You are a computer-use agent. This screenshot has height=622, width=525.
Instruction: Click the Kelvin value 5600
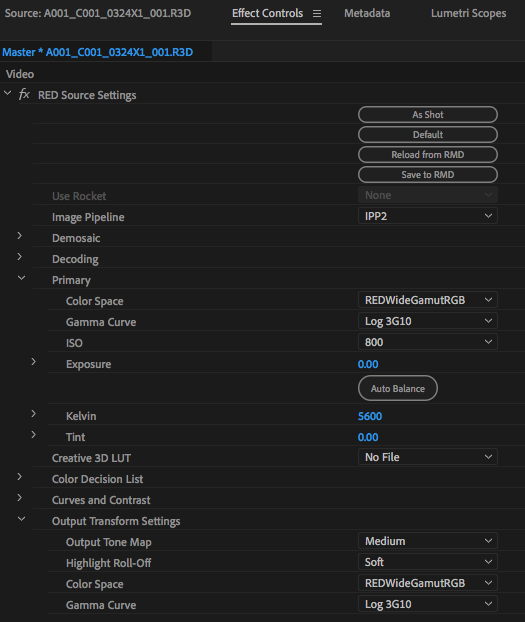click(x=370, y=416)
